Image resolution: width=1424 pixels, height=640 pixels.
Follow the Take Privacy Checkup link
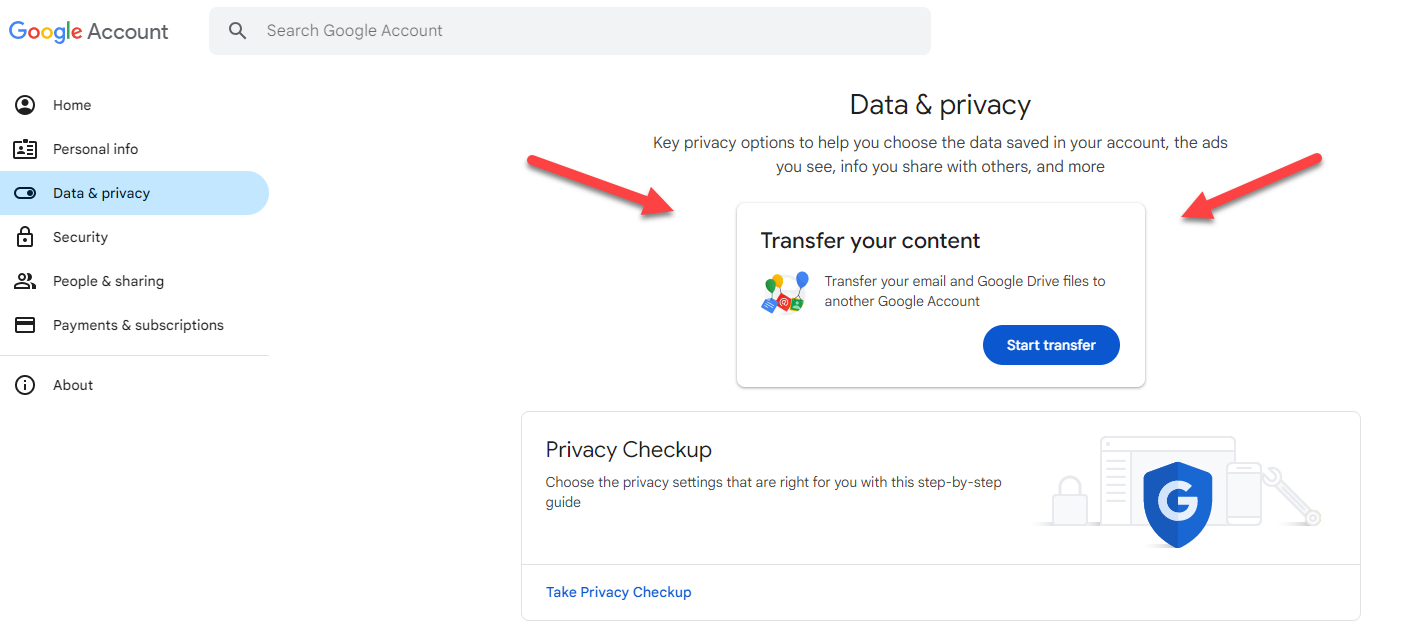[618, 592]
